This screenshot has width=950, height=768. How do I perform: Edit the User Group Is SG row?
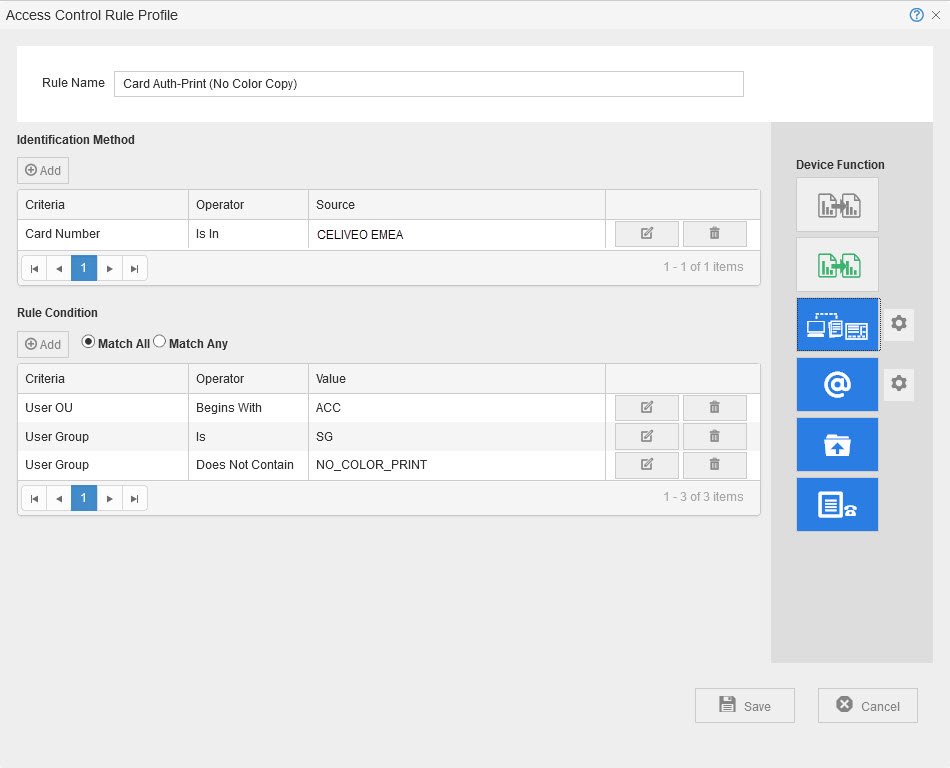click(646, 436)
